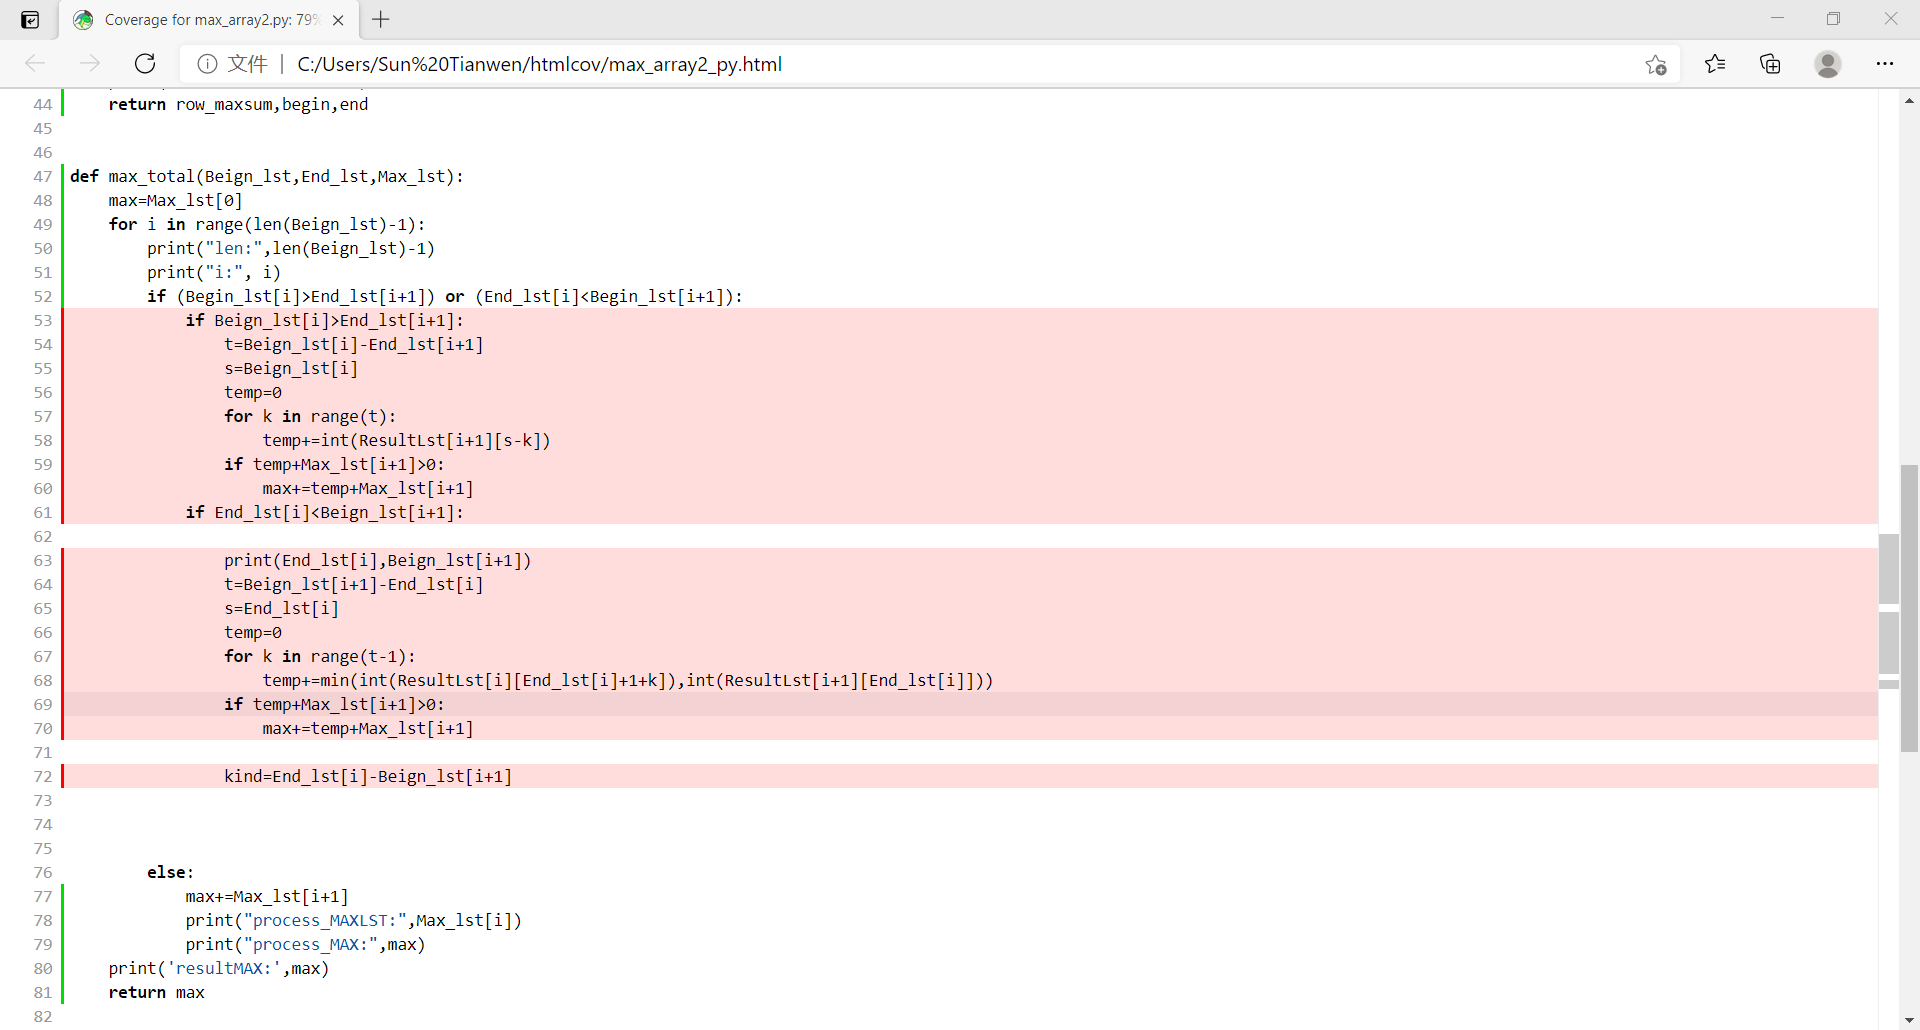Click the def max_total line
Viewport: 1920px width, 1030px height.
(x=266, y=176)
